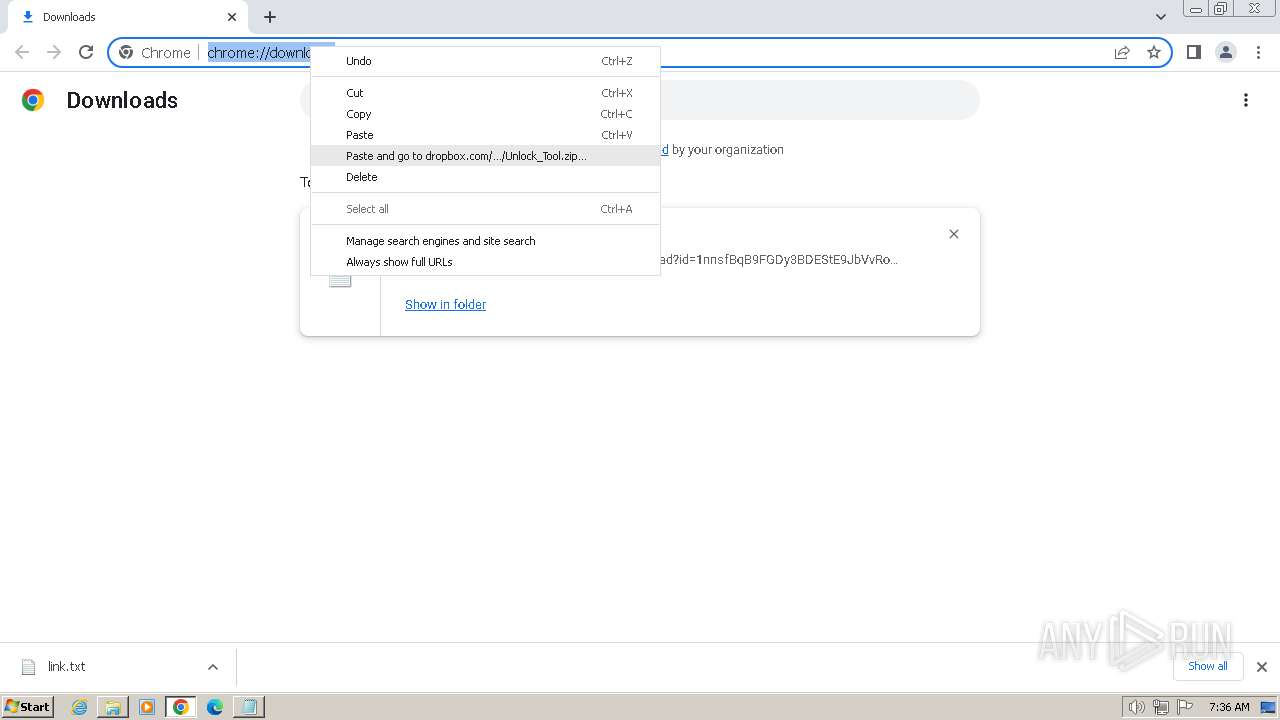The height and width of the screenshot is (720, 1280).
Task: Click the back navigation arrow
Action: point(22,52)
